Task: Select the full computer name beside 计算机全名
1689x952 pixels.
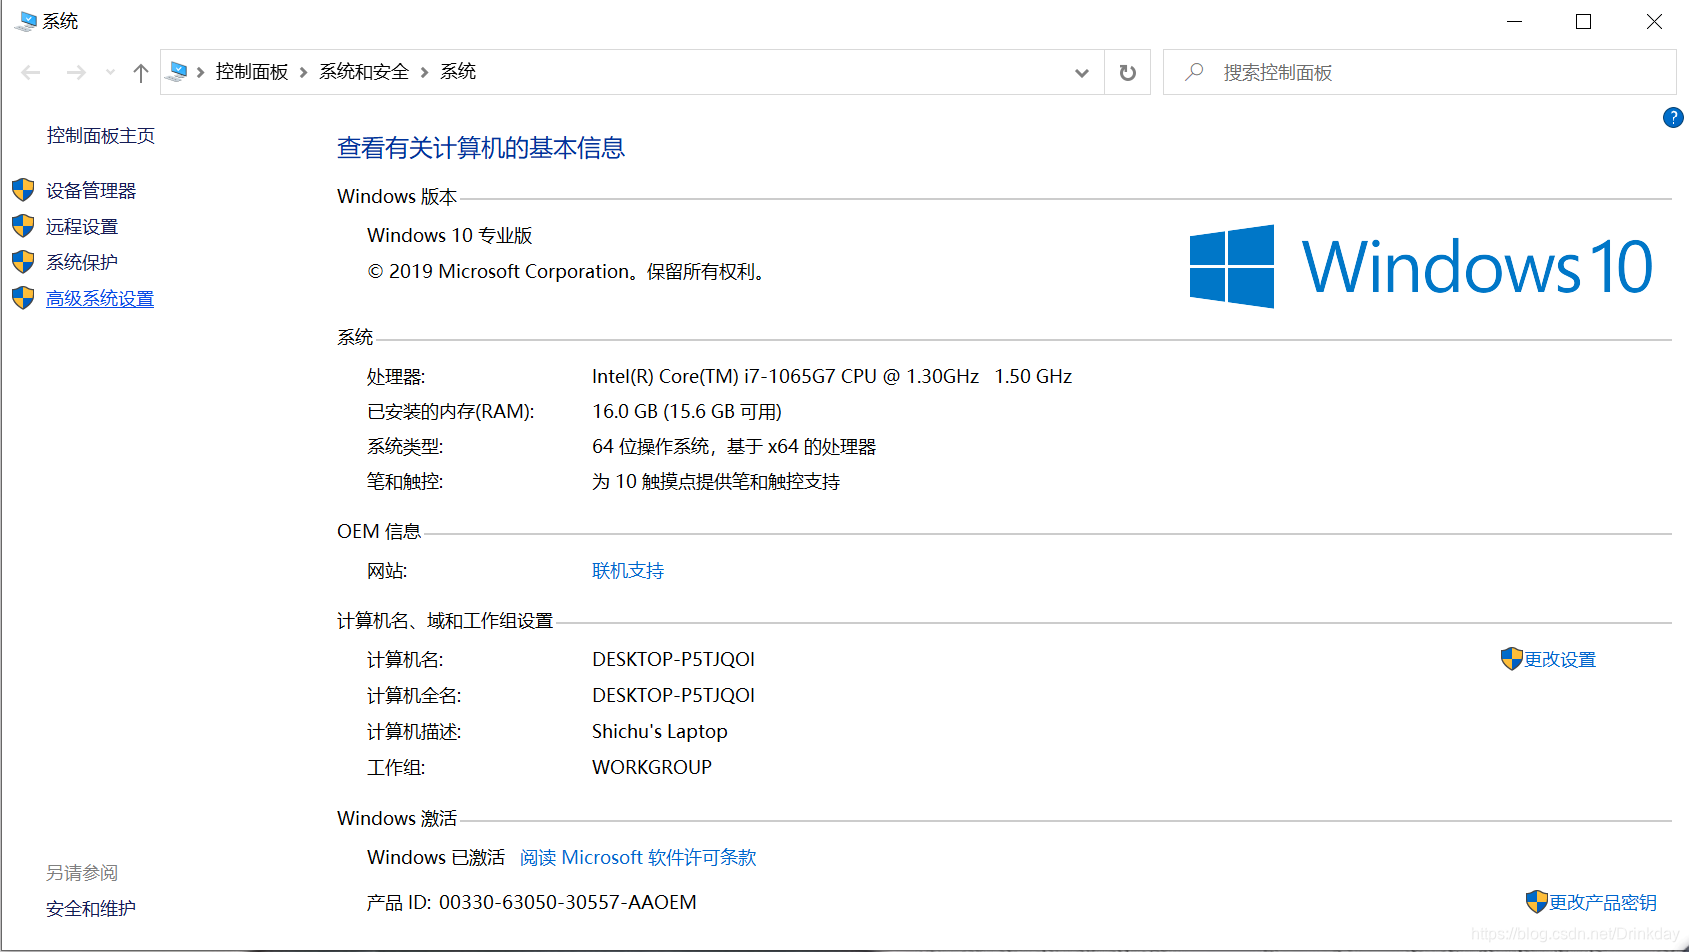Action: click(674, 696)
